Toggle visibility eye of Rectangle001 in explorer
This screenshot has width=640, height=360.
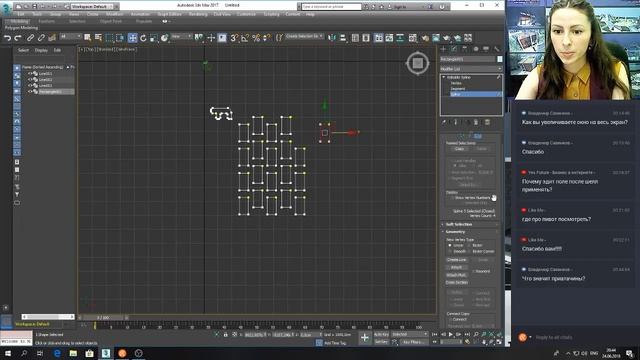point(30,92)
